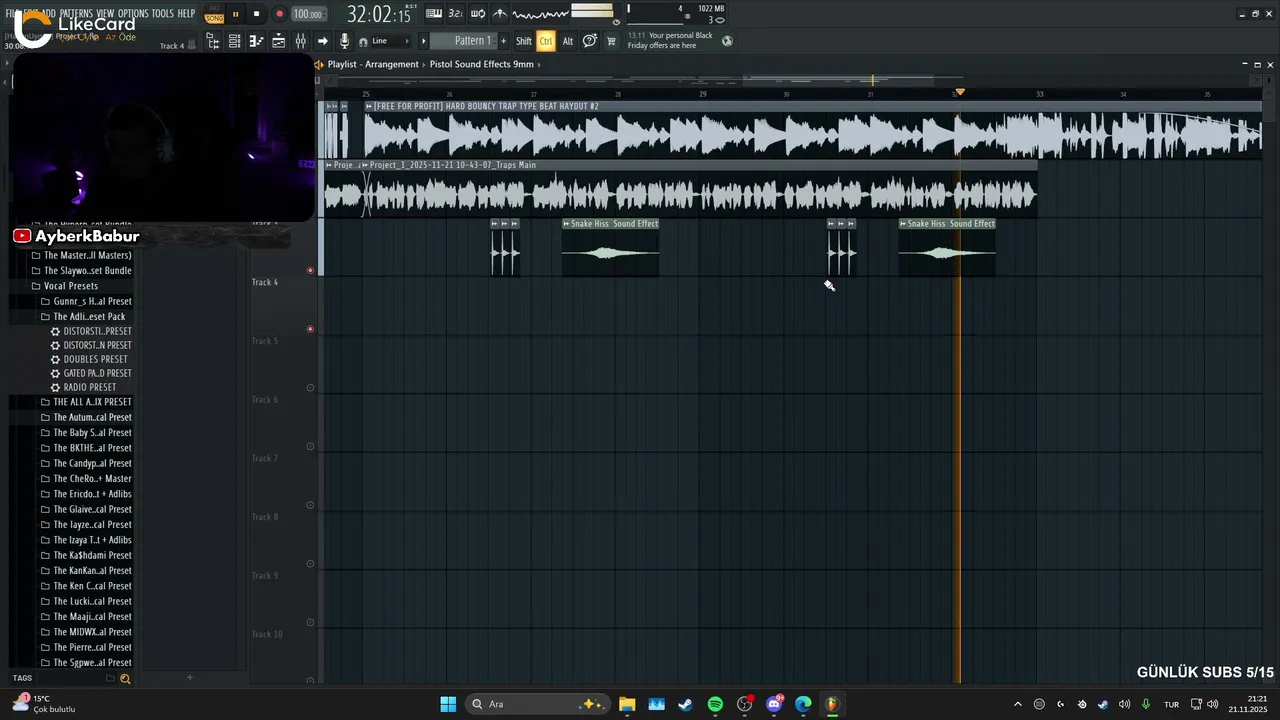This screenshot has width=1280, height=720.
Task: Open the Line snap selector dropdown
Action: tap(391, 41)
